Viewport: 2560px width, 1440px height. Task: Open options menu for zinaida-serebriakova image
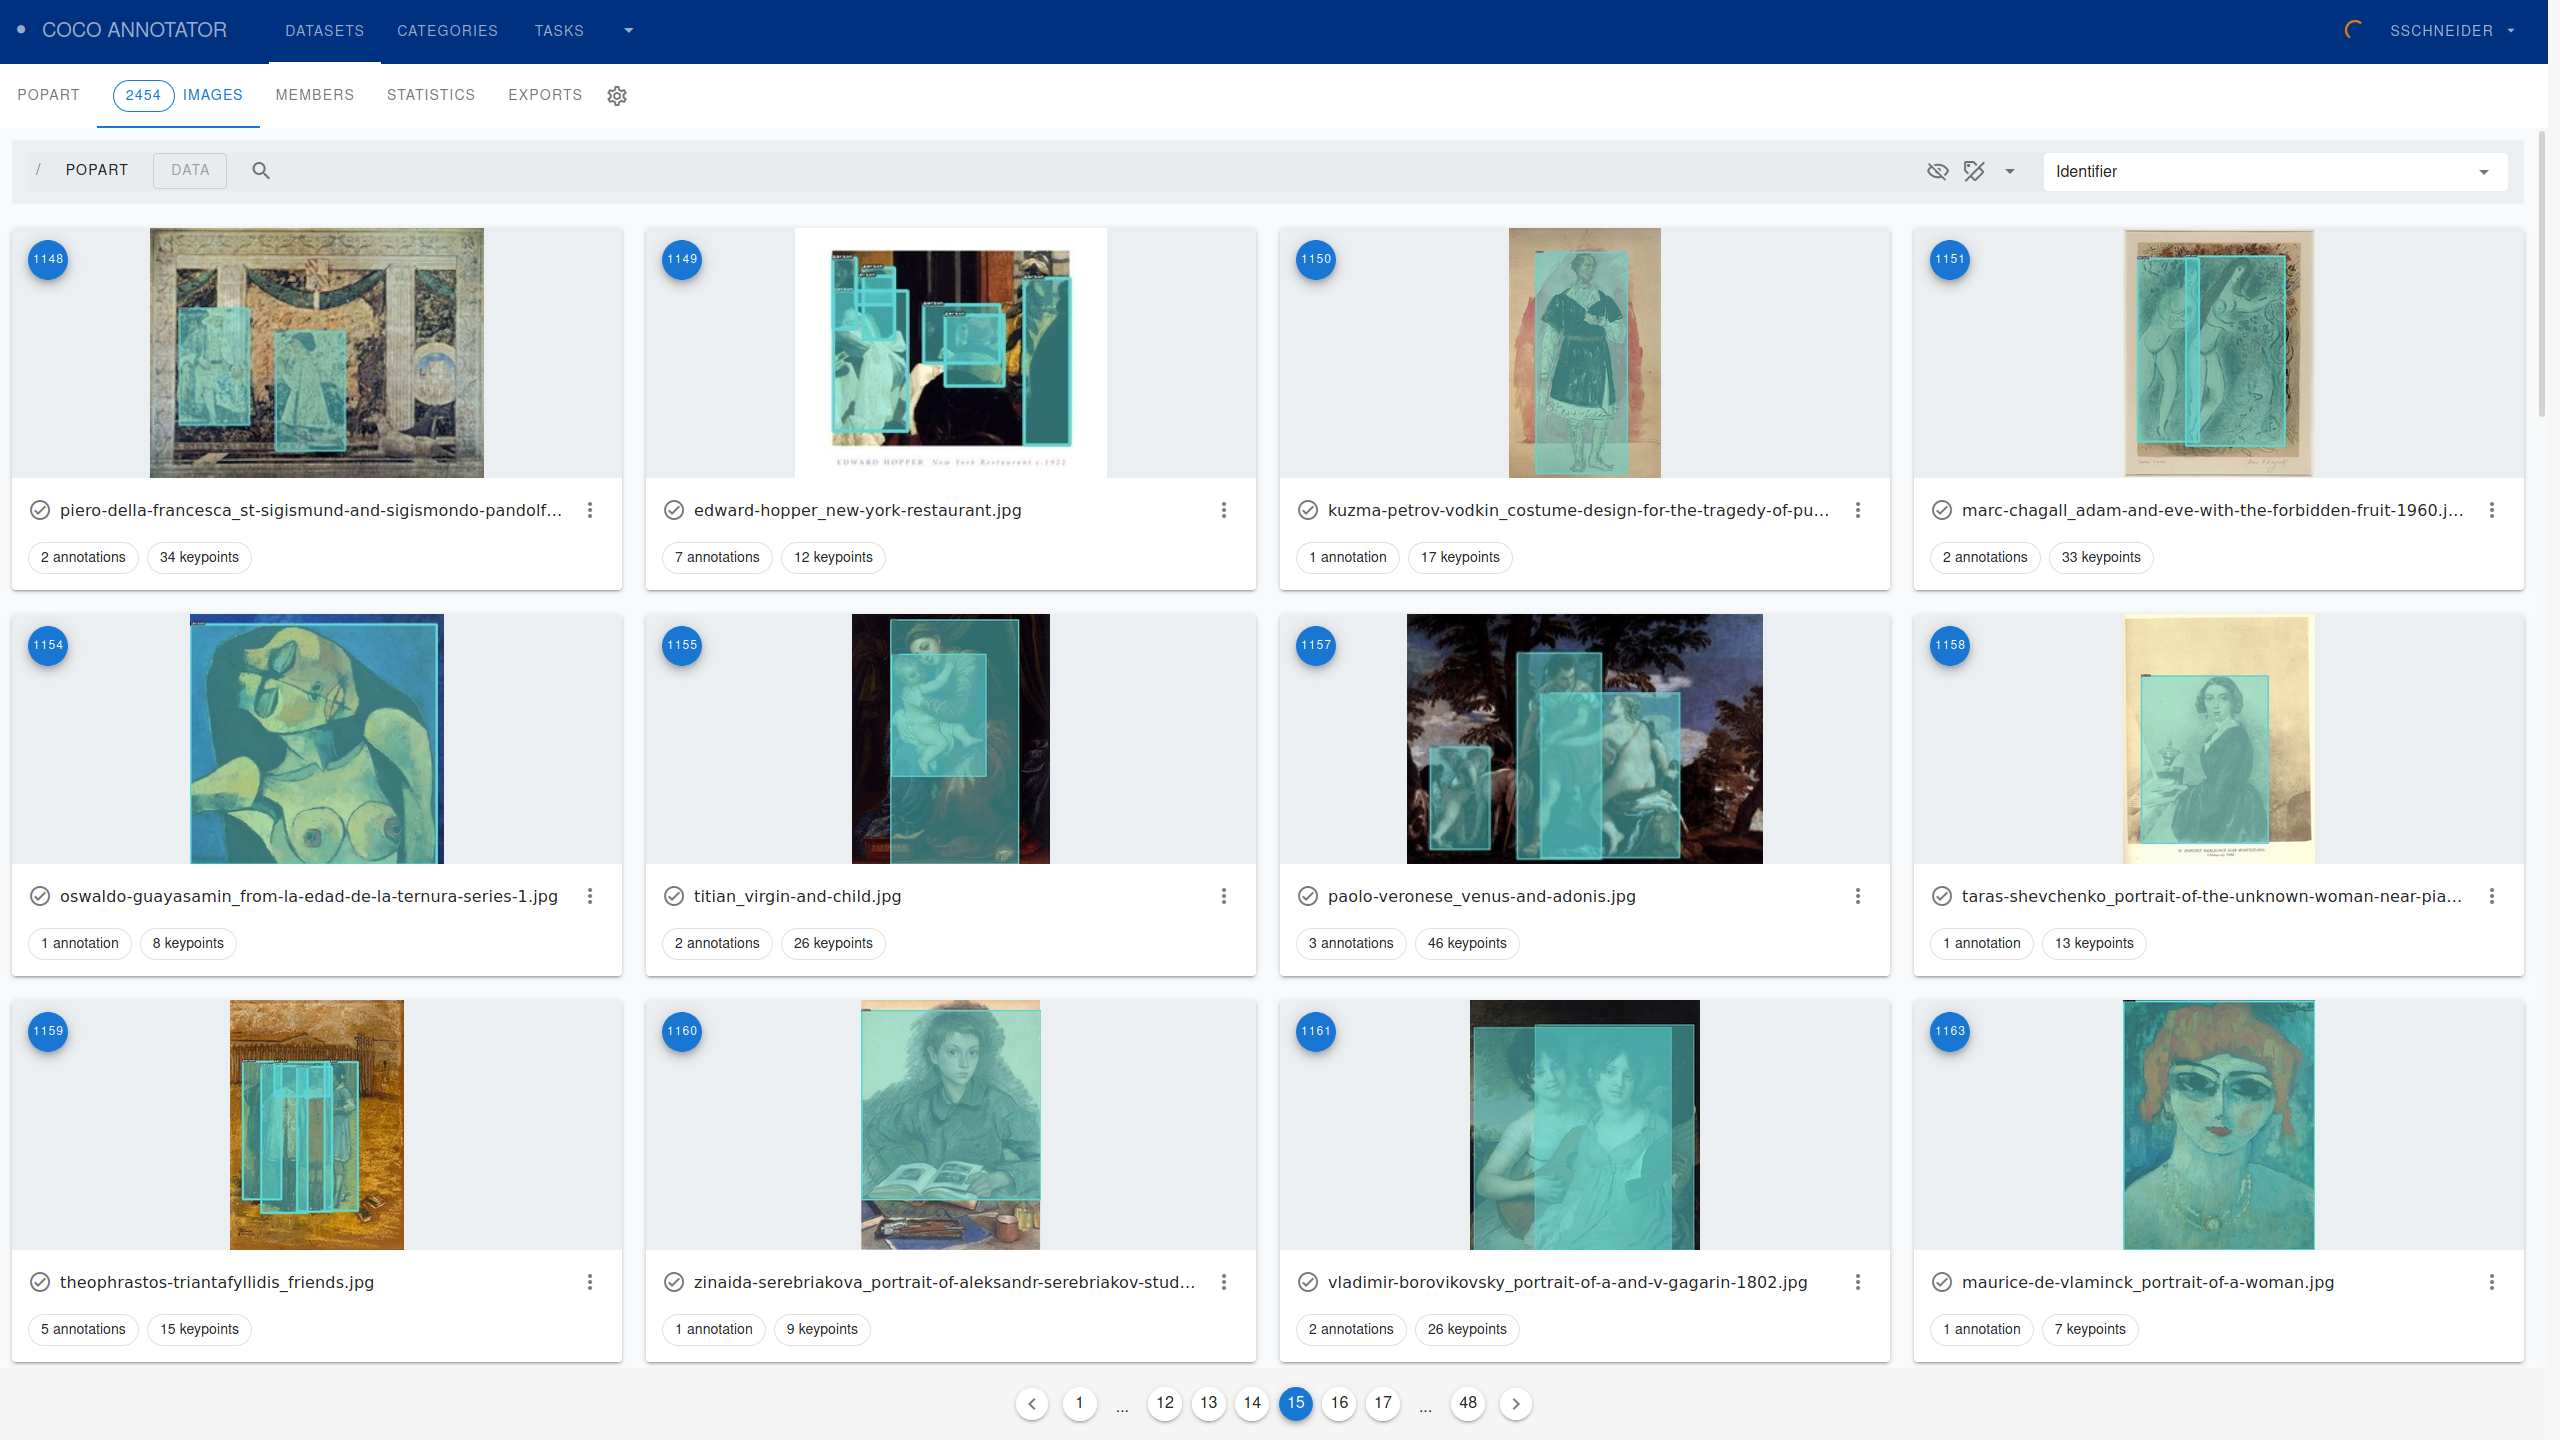(1224, 1282)
